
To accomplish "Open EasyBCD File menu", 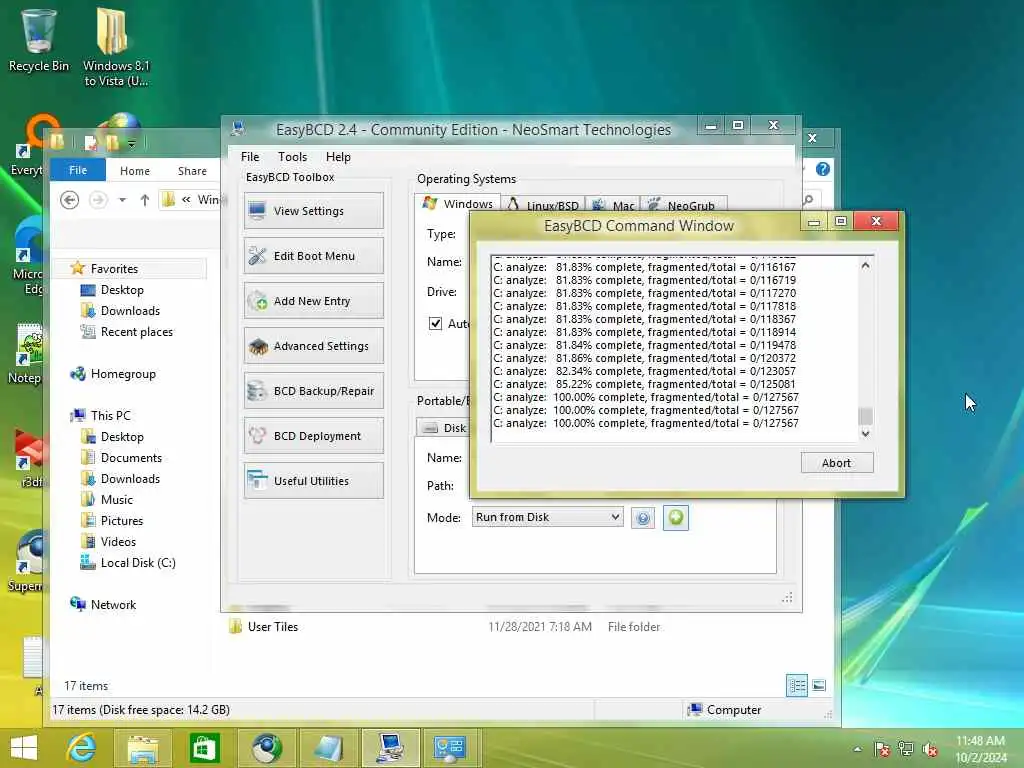I will tap(249, 157).
